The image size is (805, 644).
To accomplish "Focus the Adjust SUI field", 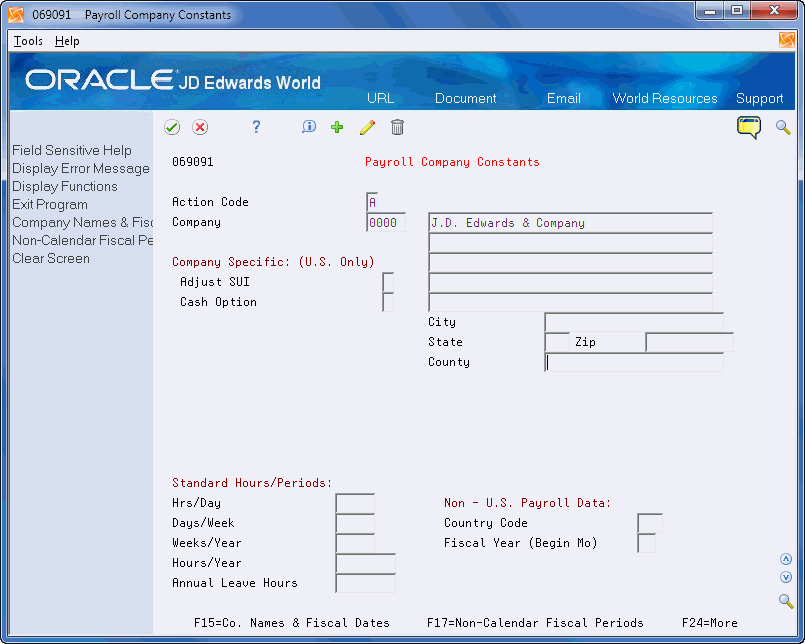I will point(389,282).
